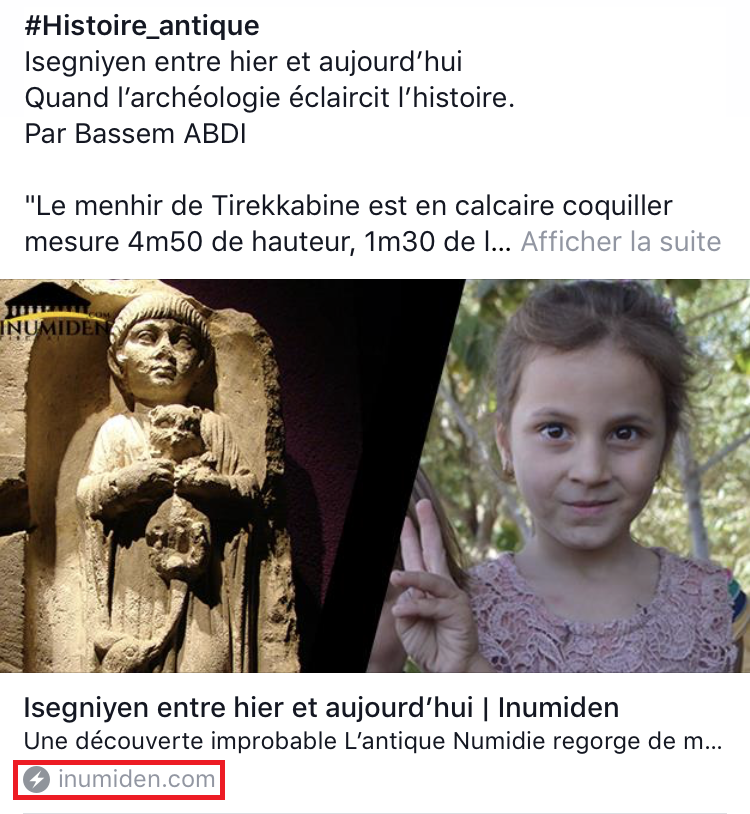Image resolution: width=750 pixels, height=814 pixels.
Task: Click the INUMIDEN logo watermark on image
Action: (54, 328)
